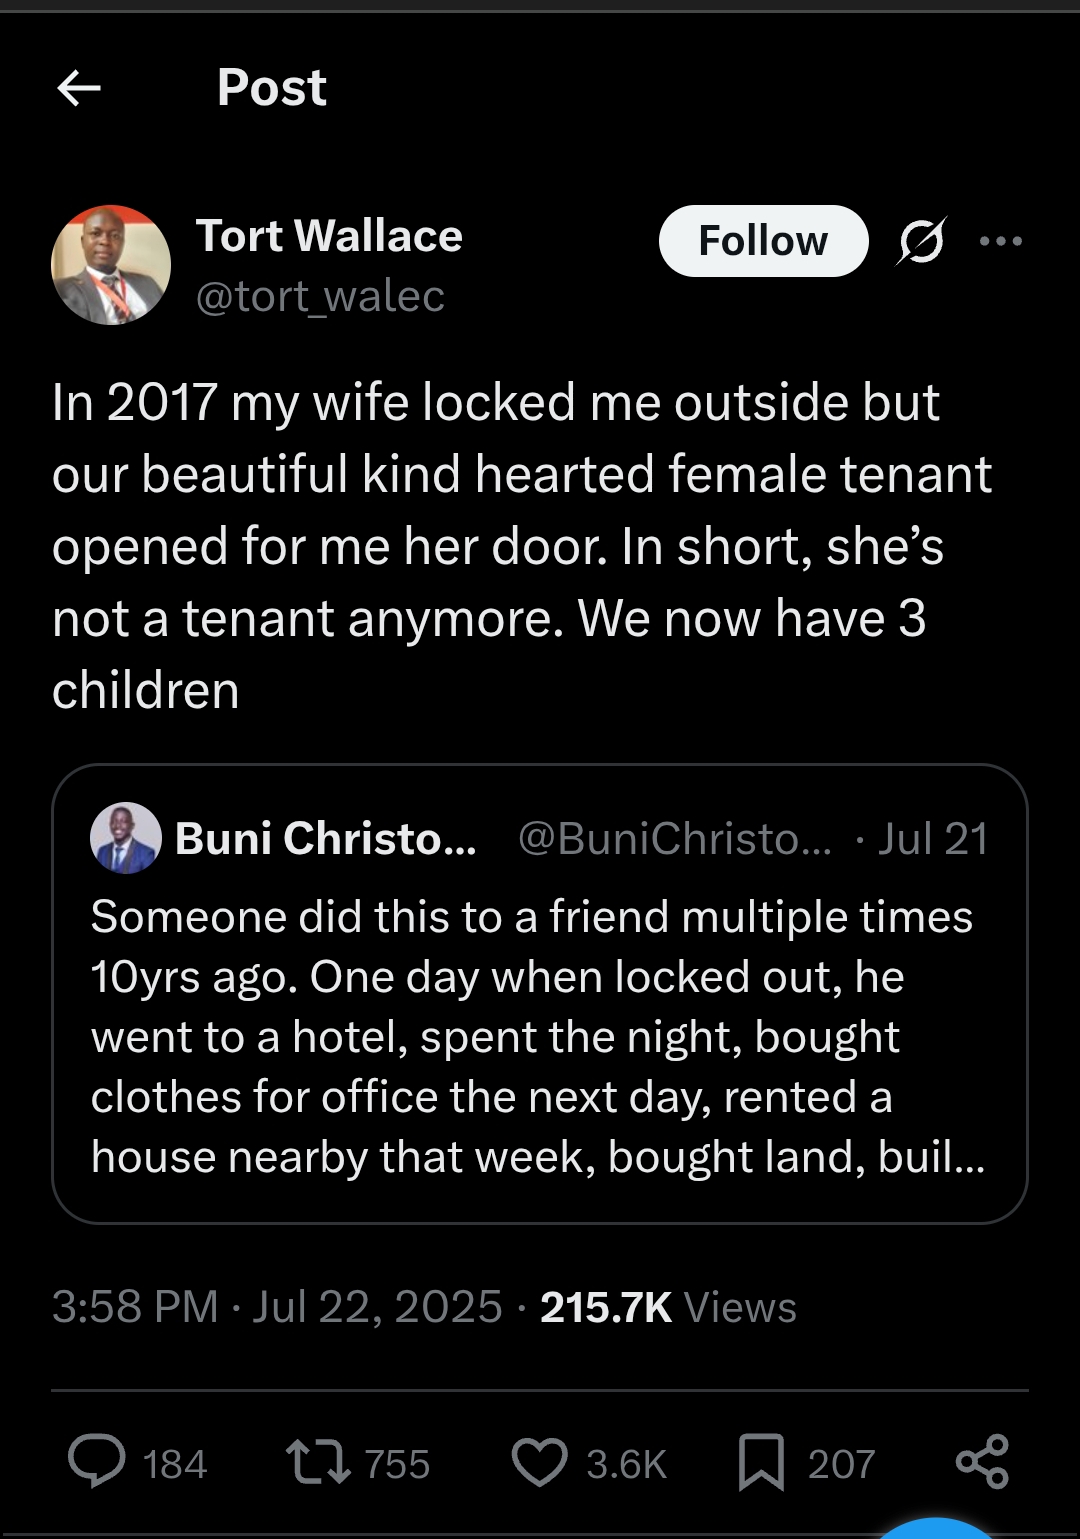Viewport: 1080px width, 1539px height.
Task: Bookmark this post
Action: click(x=761, y=1462)
